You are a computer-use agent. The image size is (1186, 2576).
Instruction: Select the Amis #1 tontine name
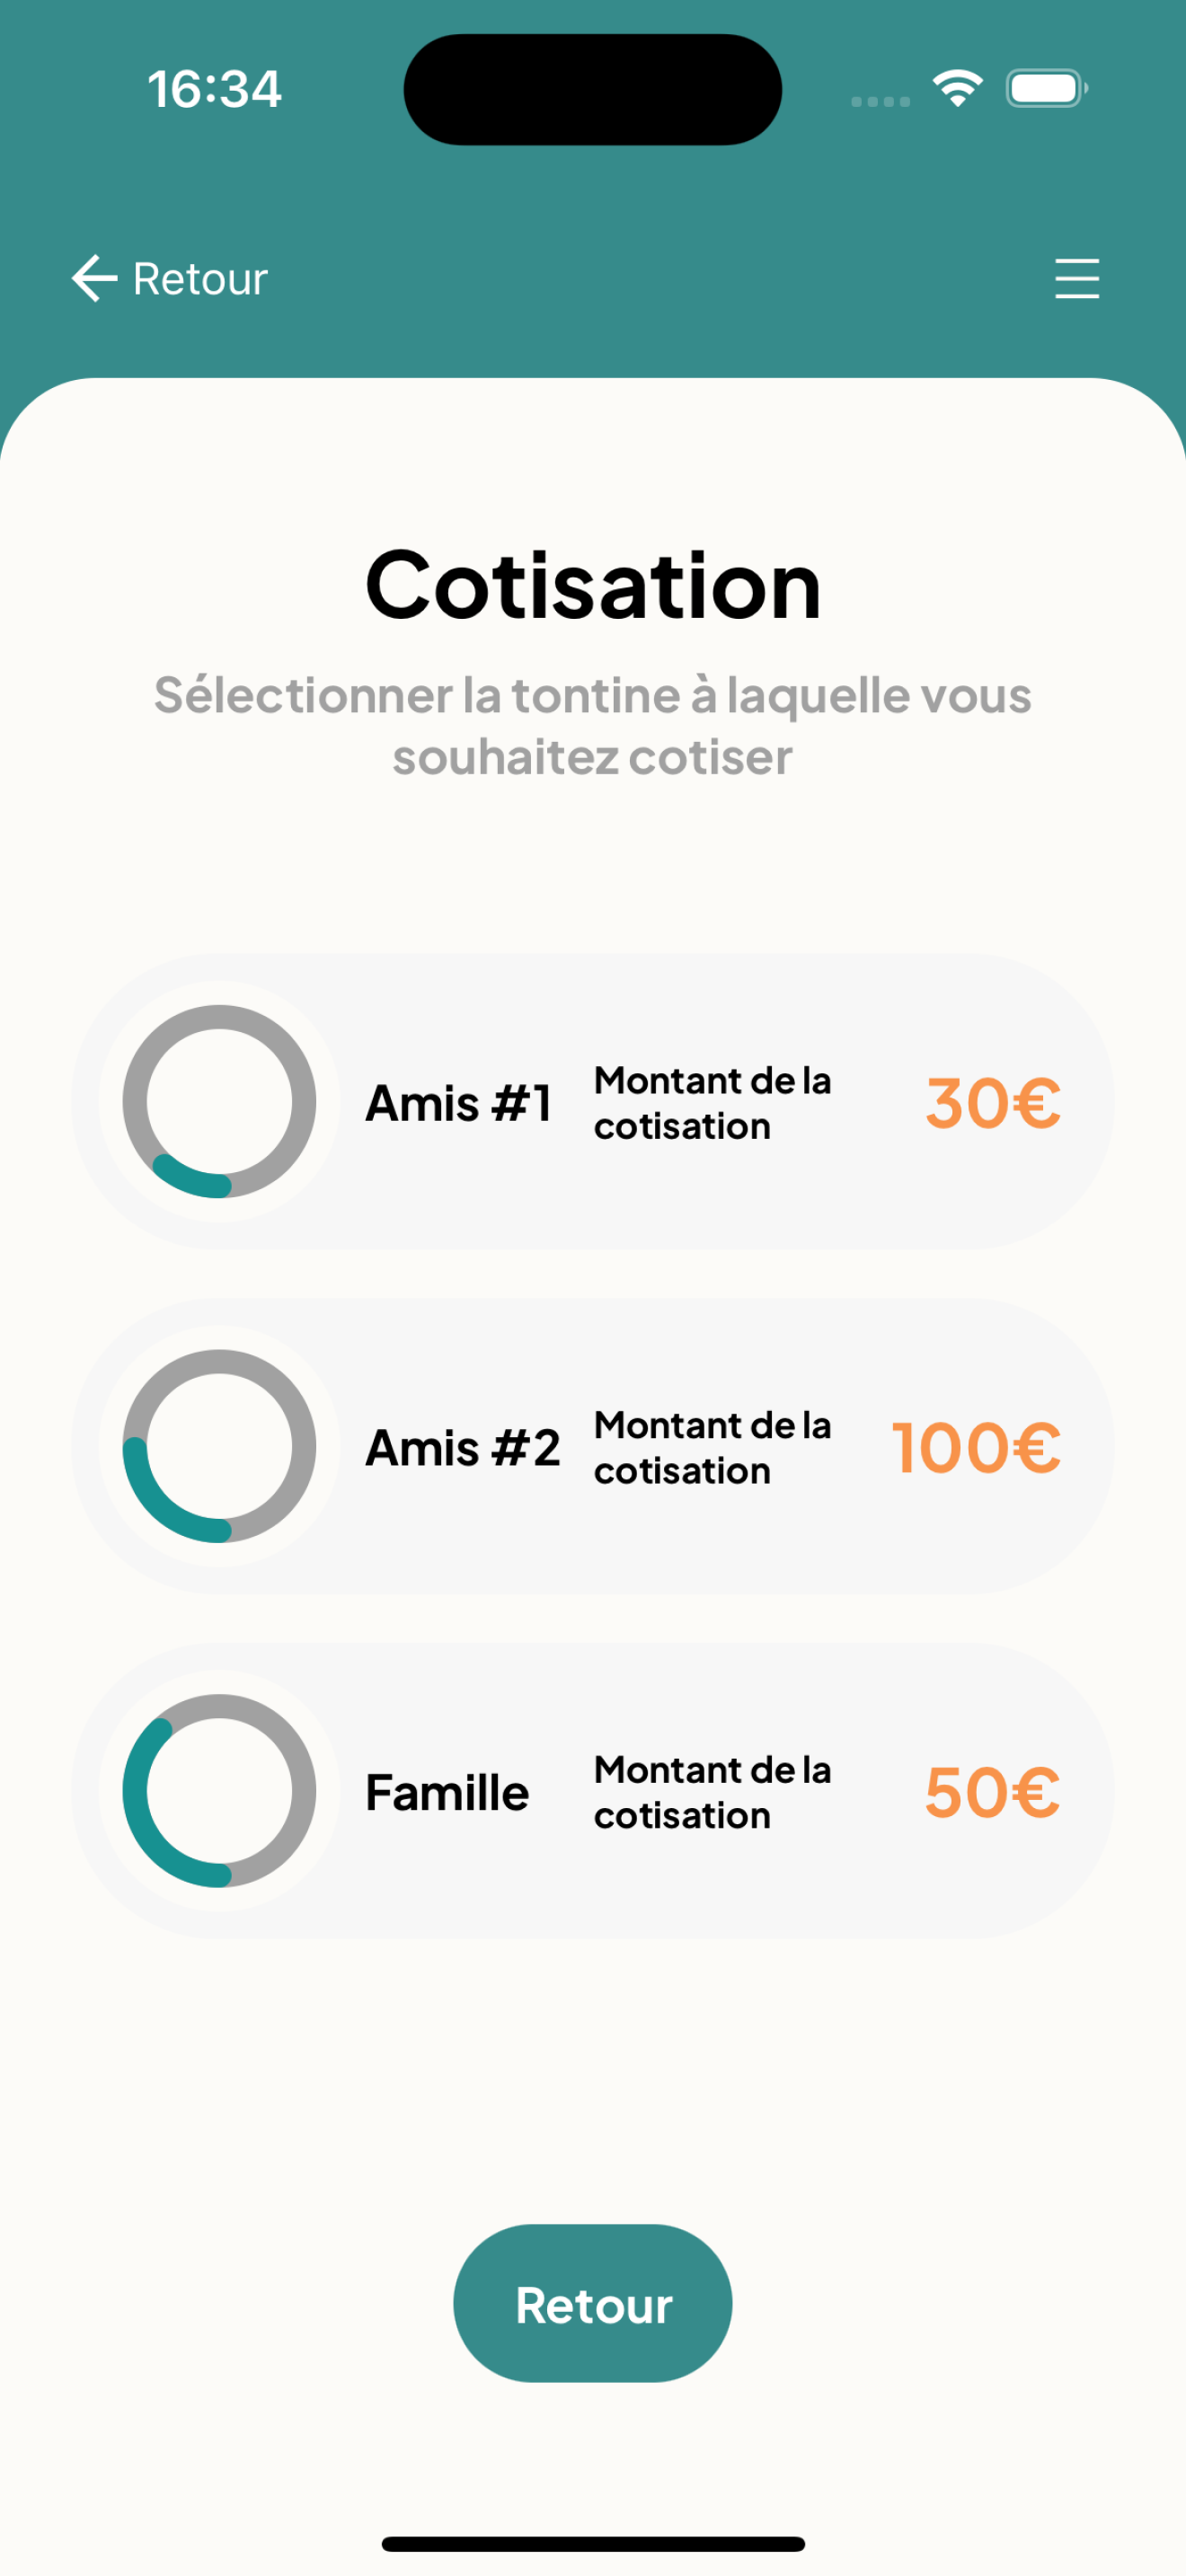(458, 1103)
